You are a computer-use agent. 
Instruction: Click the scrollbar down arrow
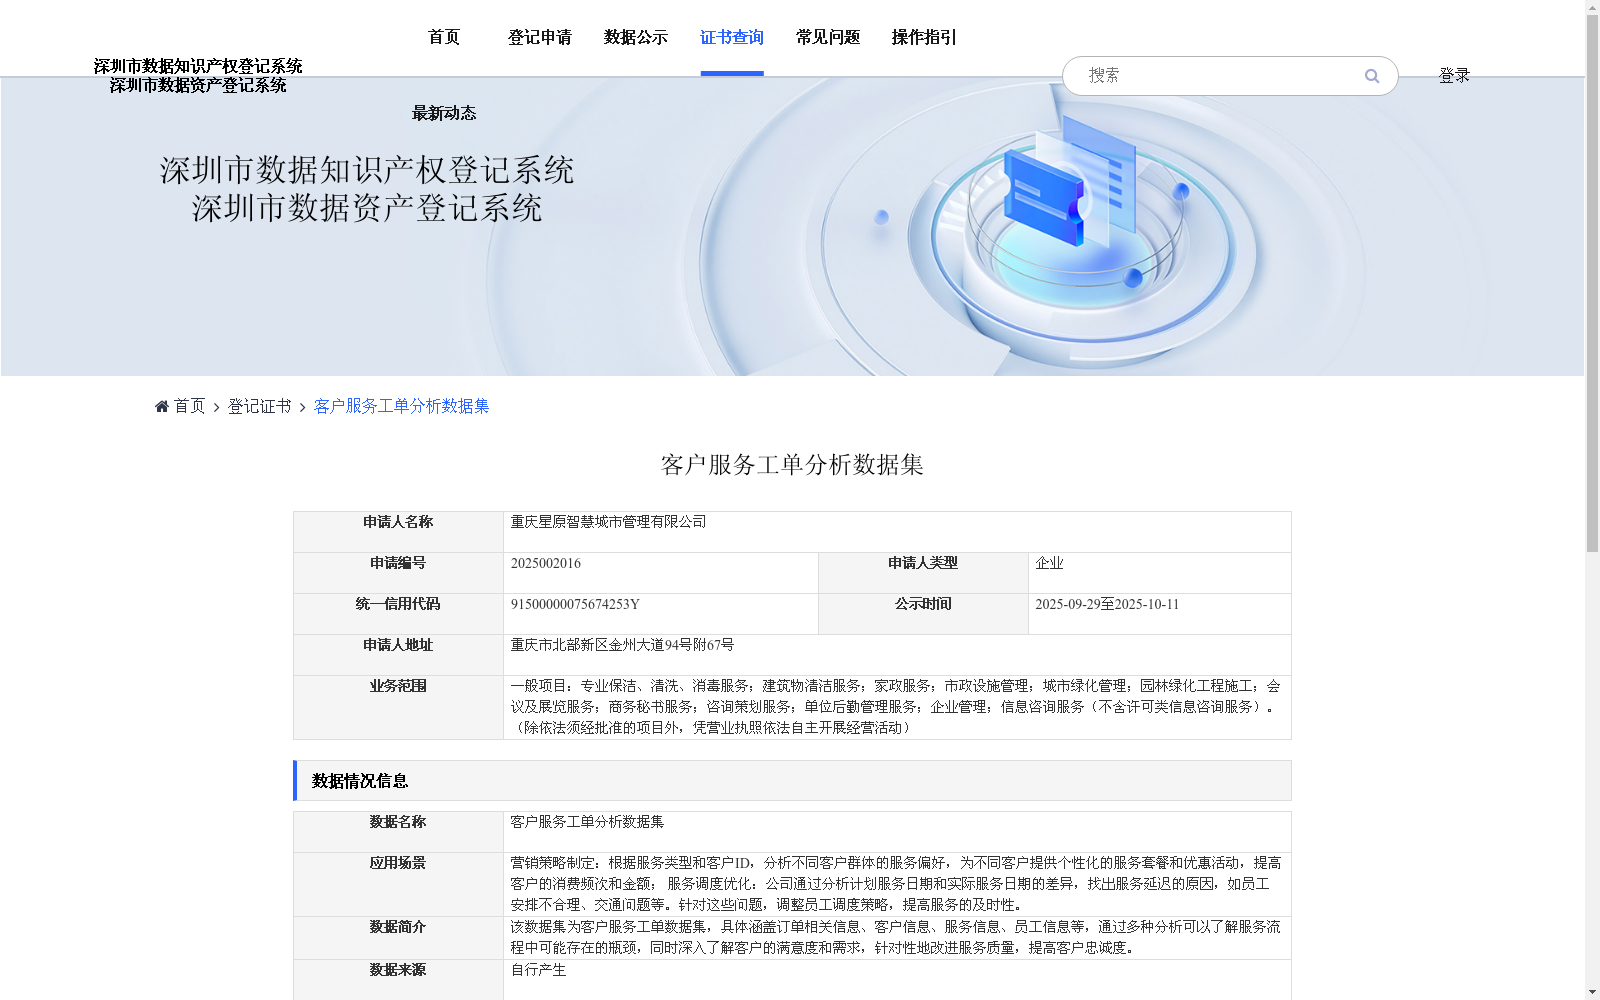tap(1592, 992)
